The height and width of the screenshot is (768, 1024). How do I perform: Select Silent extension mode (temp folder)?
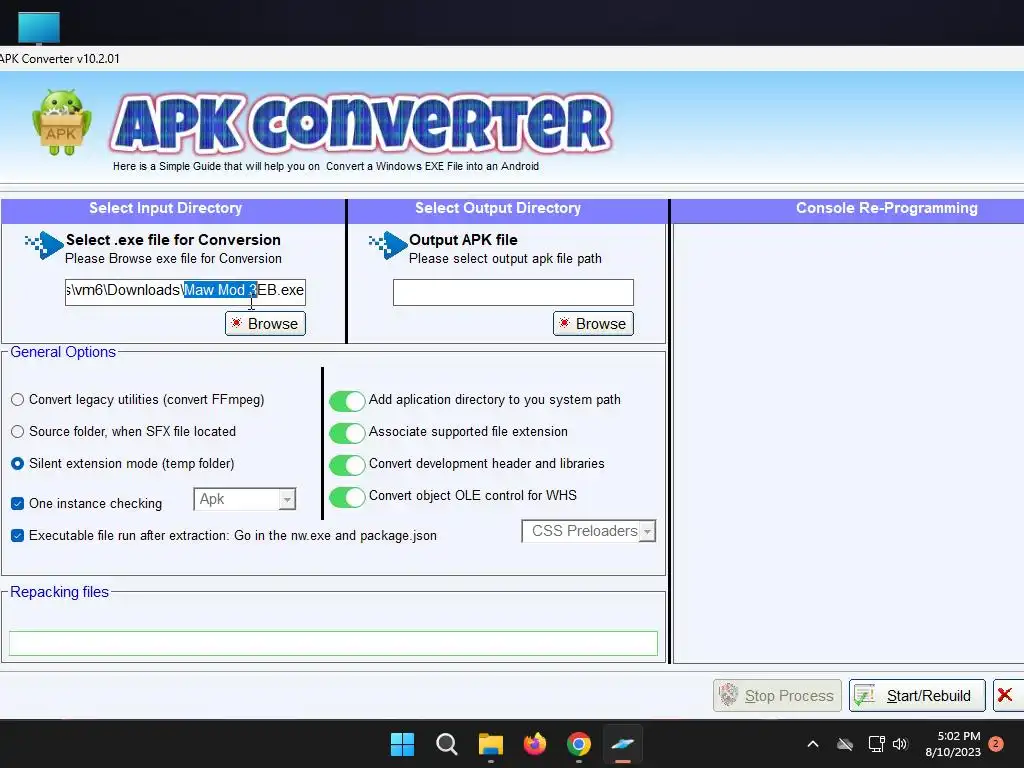pos(18,464)
